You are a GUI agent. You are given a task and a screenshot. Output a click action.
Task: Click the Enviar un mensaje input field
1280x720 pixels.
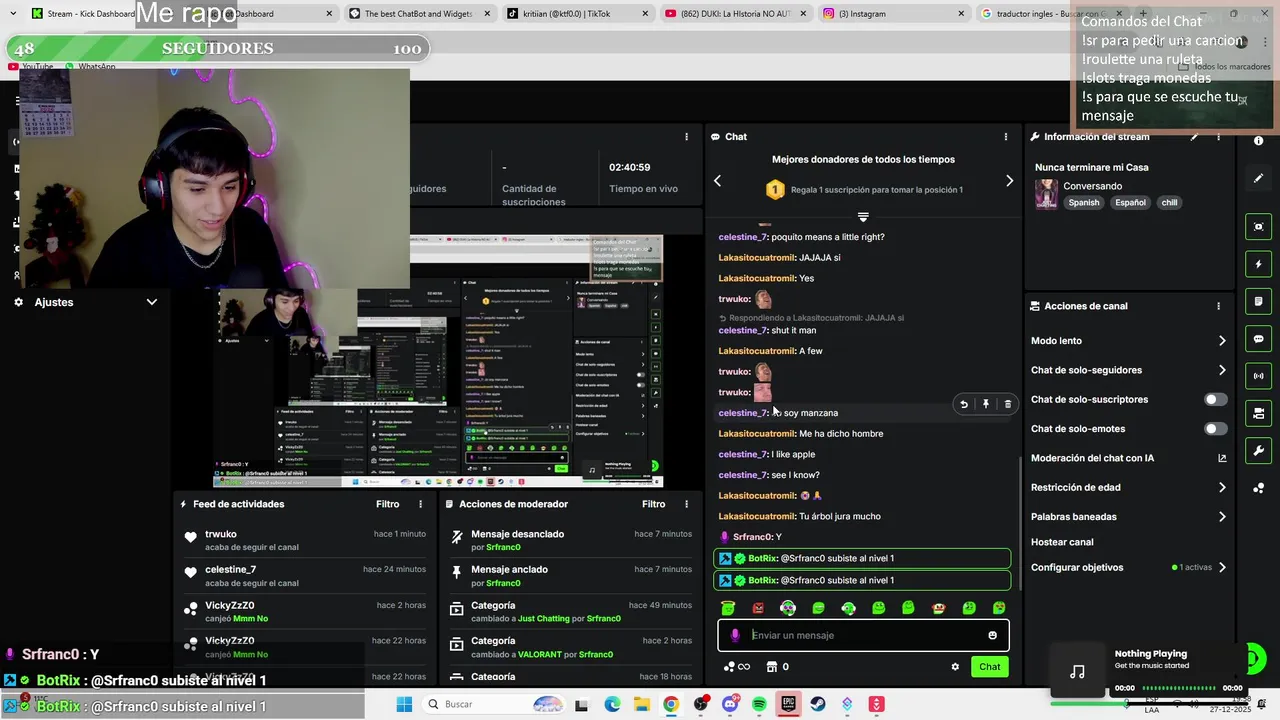click(x=863, y=635)
